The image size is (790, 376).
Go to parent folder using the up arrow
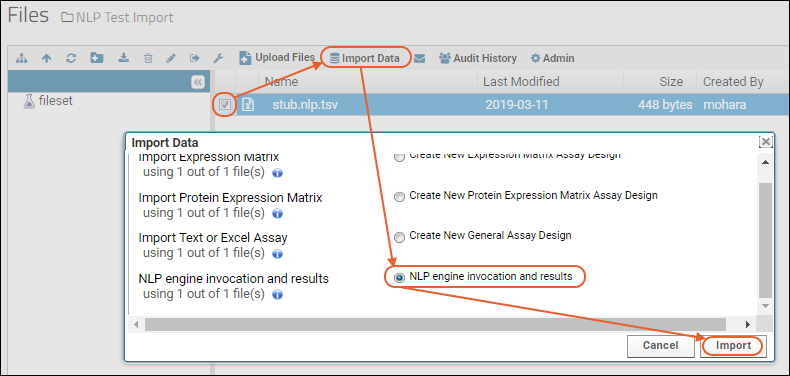coord(46,58)
